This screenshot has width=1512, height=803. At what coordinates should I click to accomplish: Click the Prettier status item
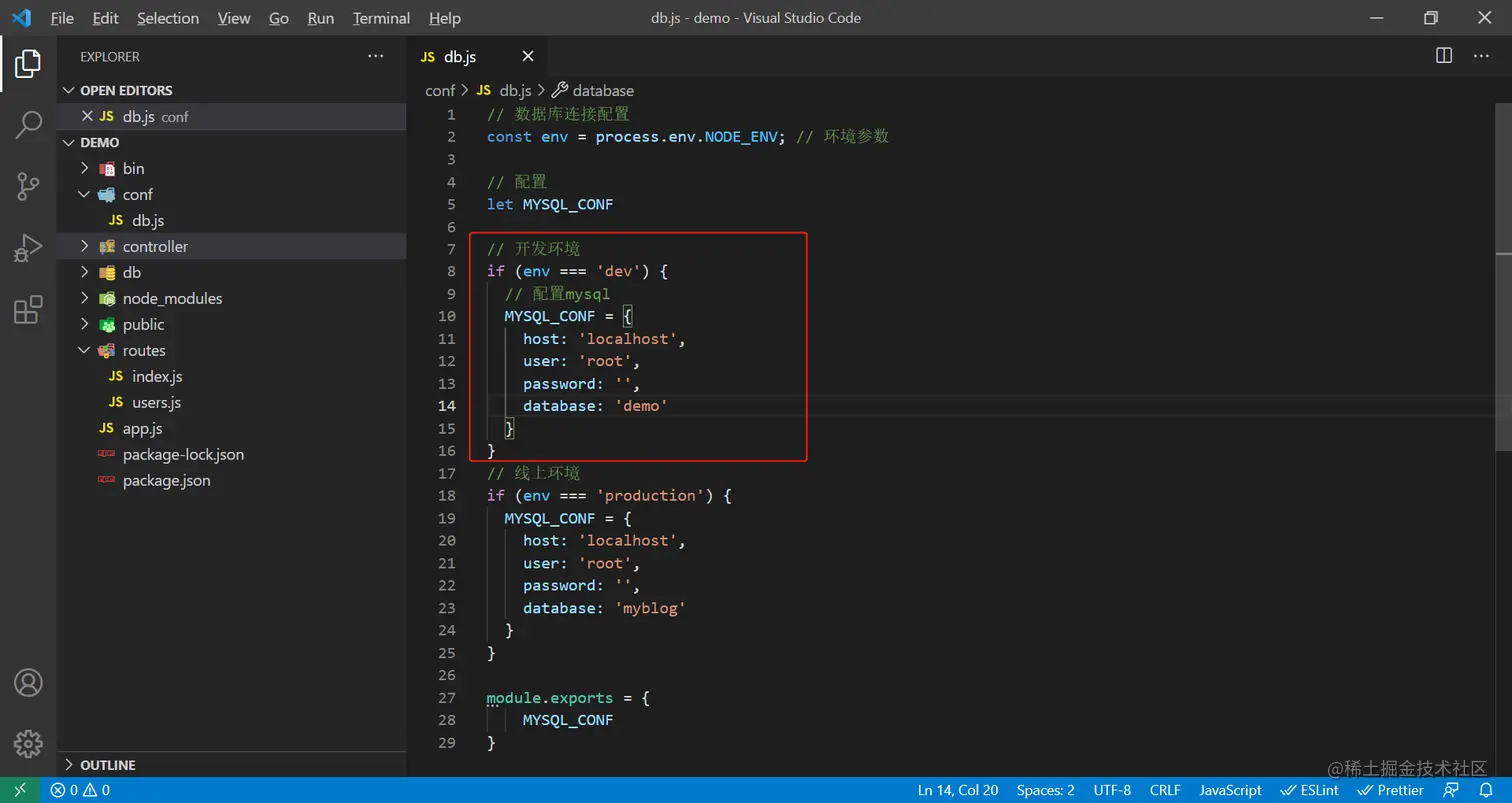point(1391,790)
